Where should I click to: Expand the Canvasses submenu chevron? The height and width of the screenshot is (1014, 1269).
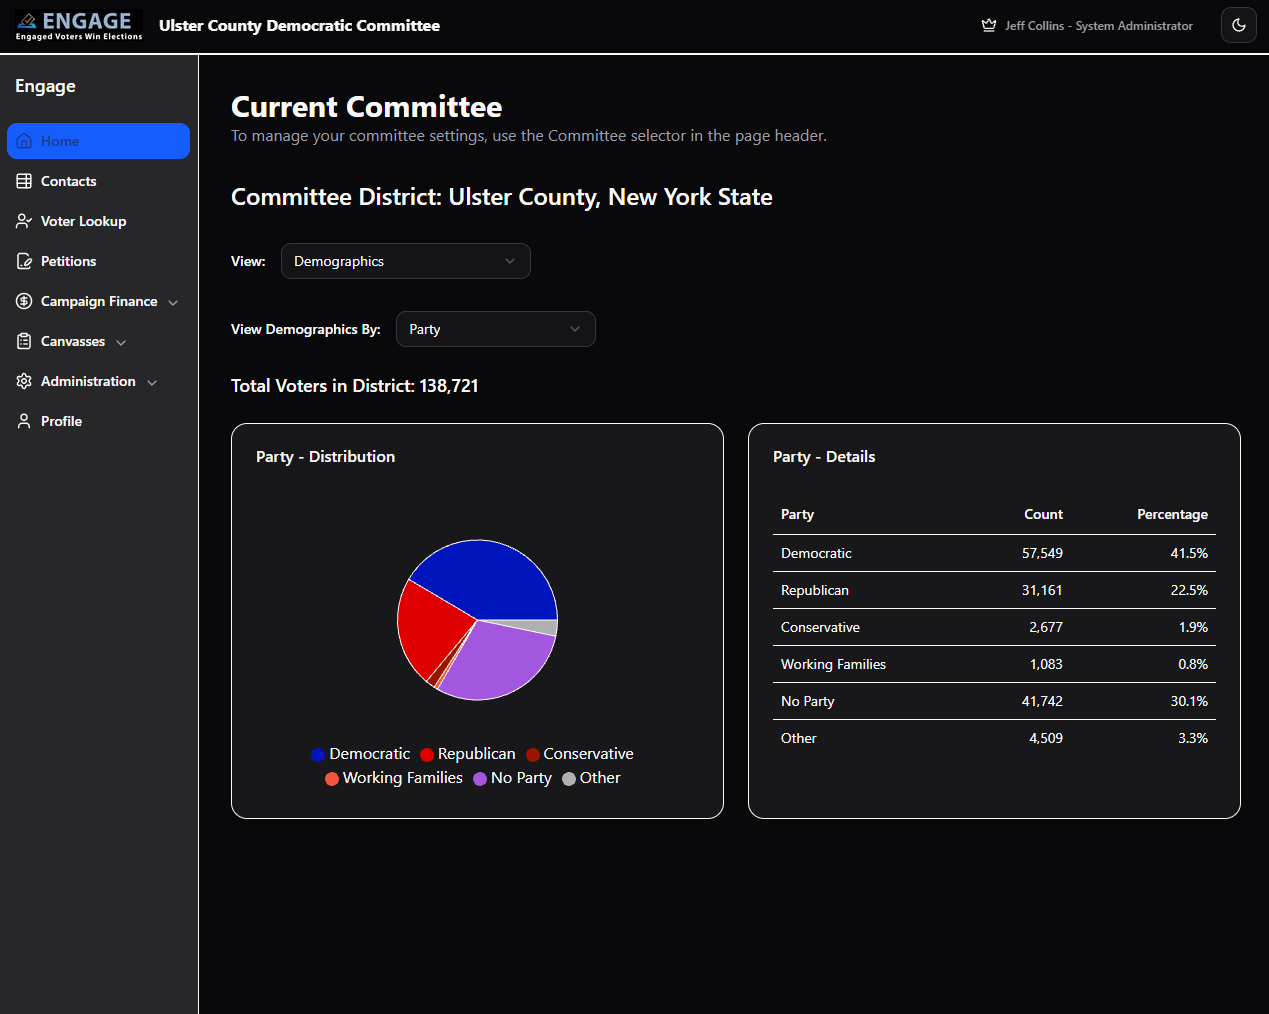tap(121, 342)
